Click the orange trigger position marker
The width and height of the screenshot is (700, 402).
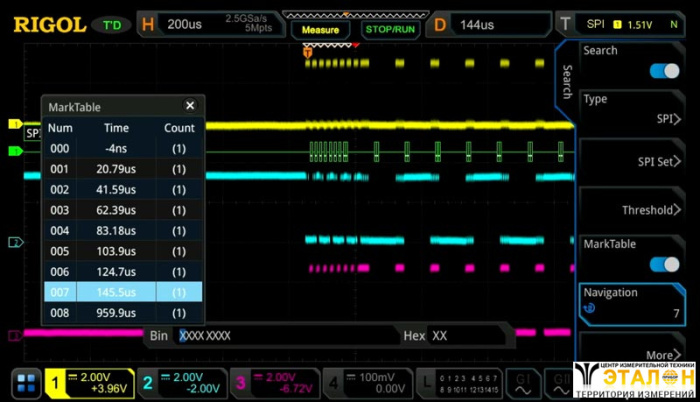[x=308, y=52]
